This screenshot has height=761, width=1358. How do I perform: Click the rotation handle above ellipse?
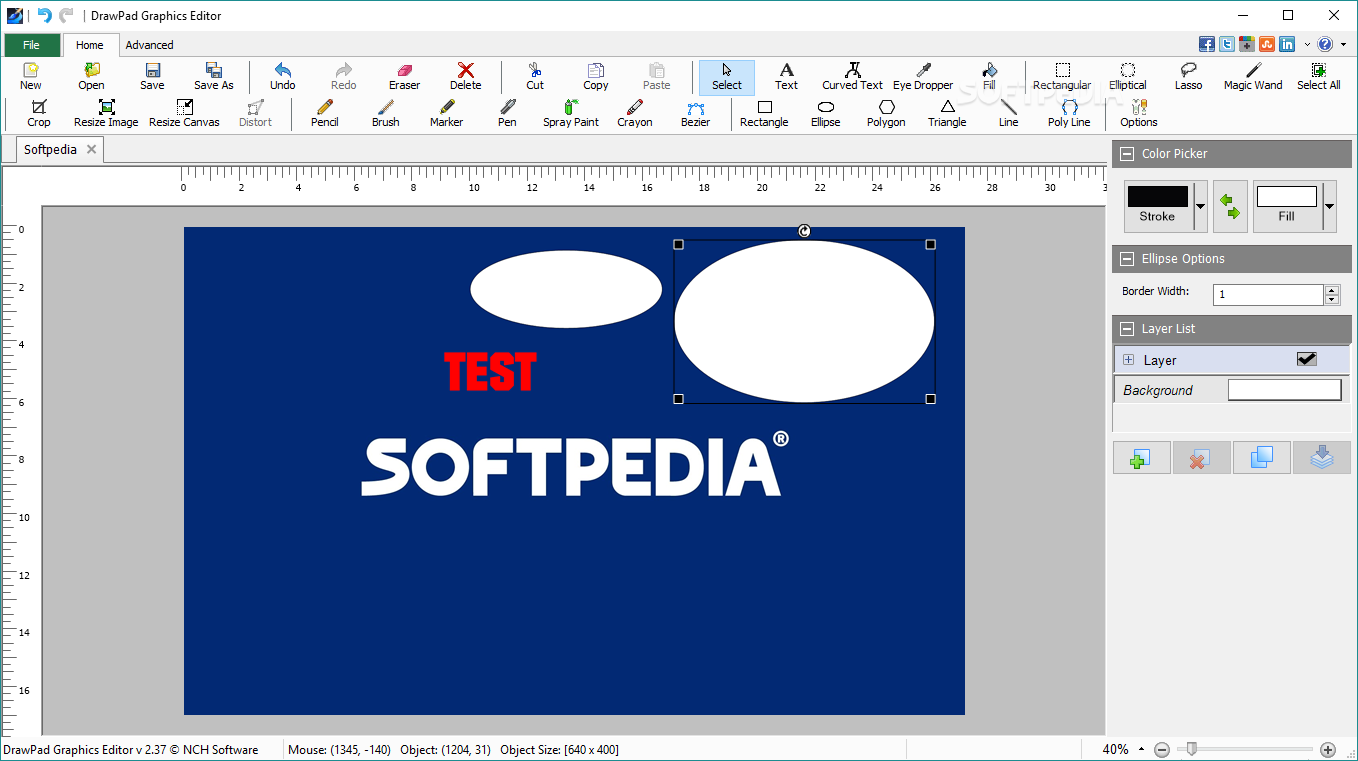click(x=804, y=231)
